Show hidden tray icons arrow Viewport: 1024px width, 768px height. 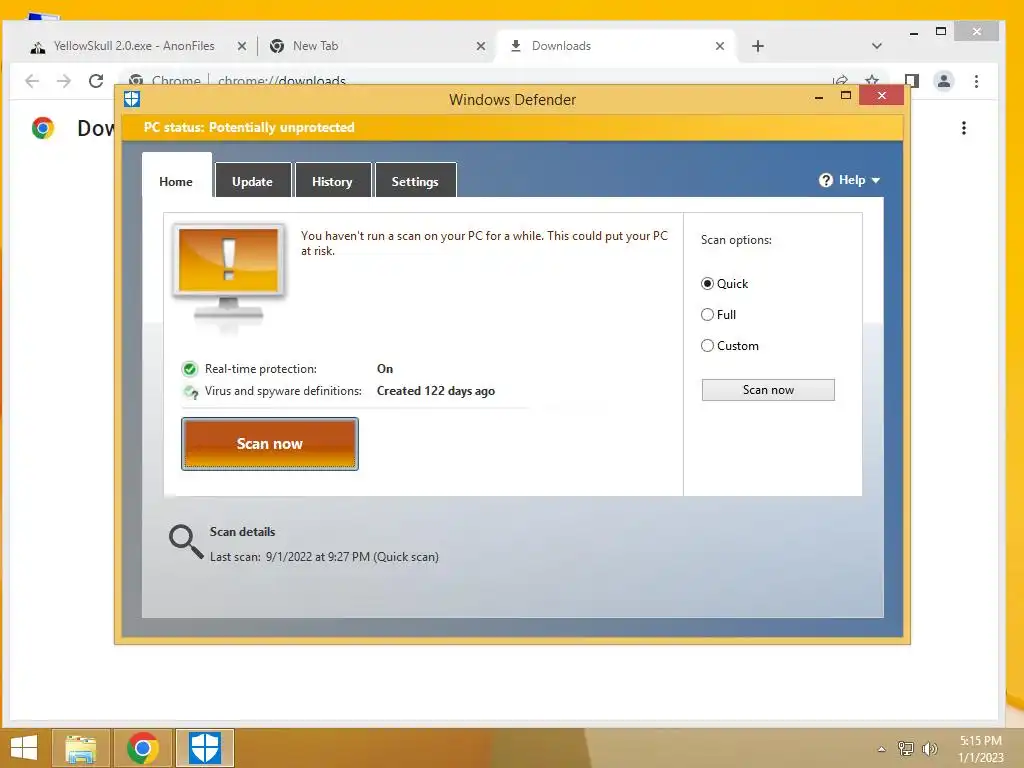tap(882, 749)
